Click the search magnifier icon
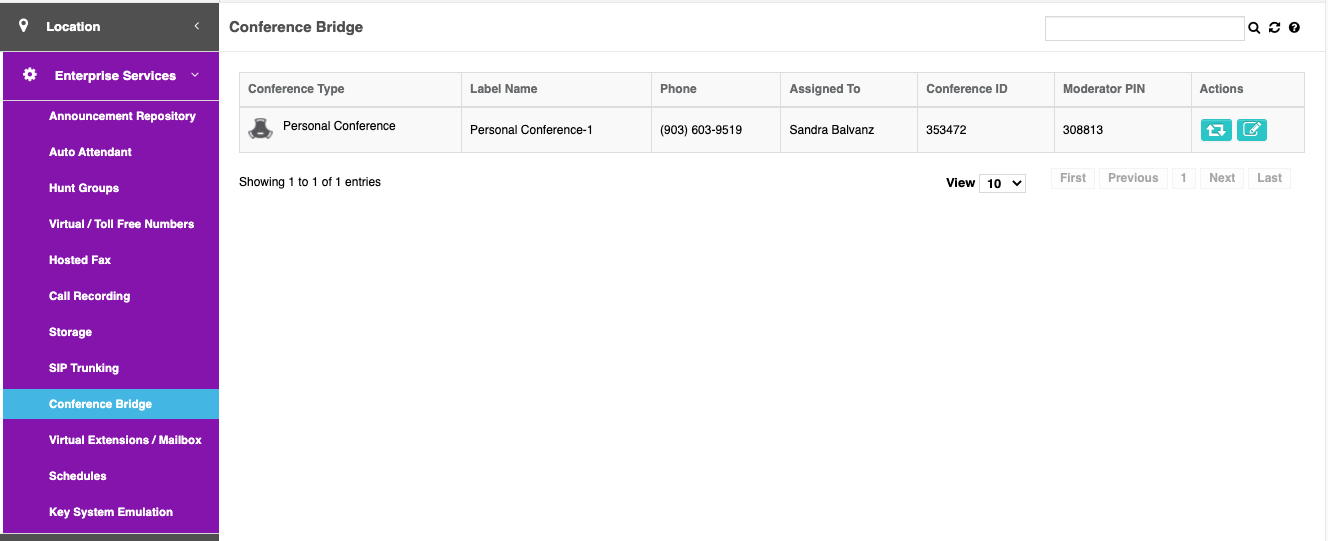 (1254, 28)
